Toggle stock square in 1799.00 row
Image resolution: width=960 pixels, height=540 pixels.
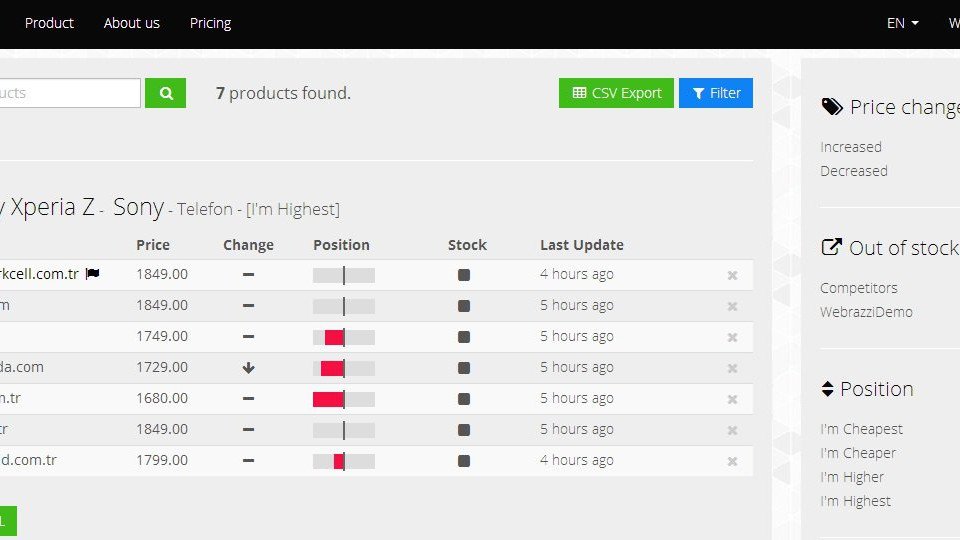(x=464, y=461)
